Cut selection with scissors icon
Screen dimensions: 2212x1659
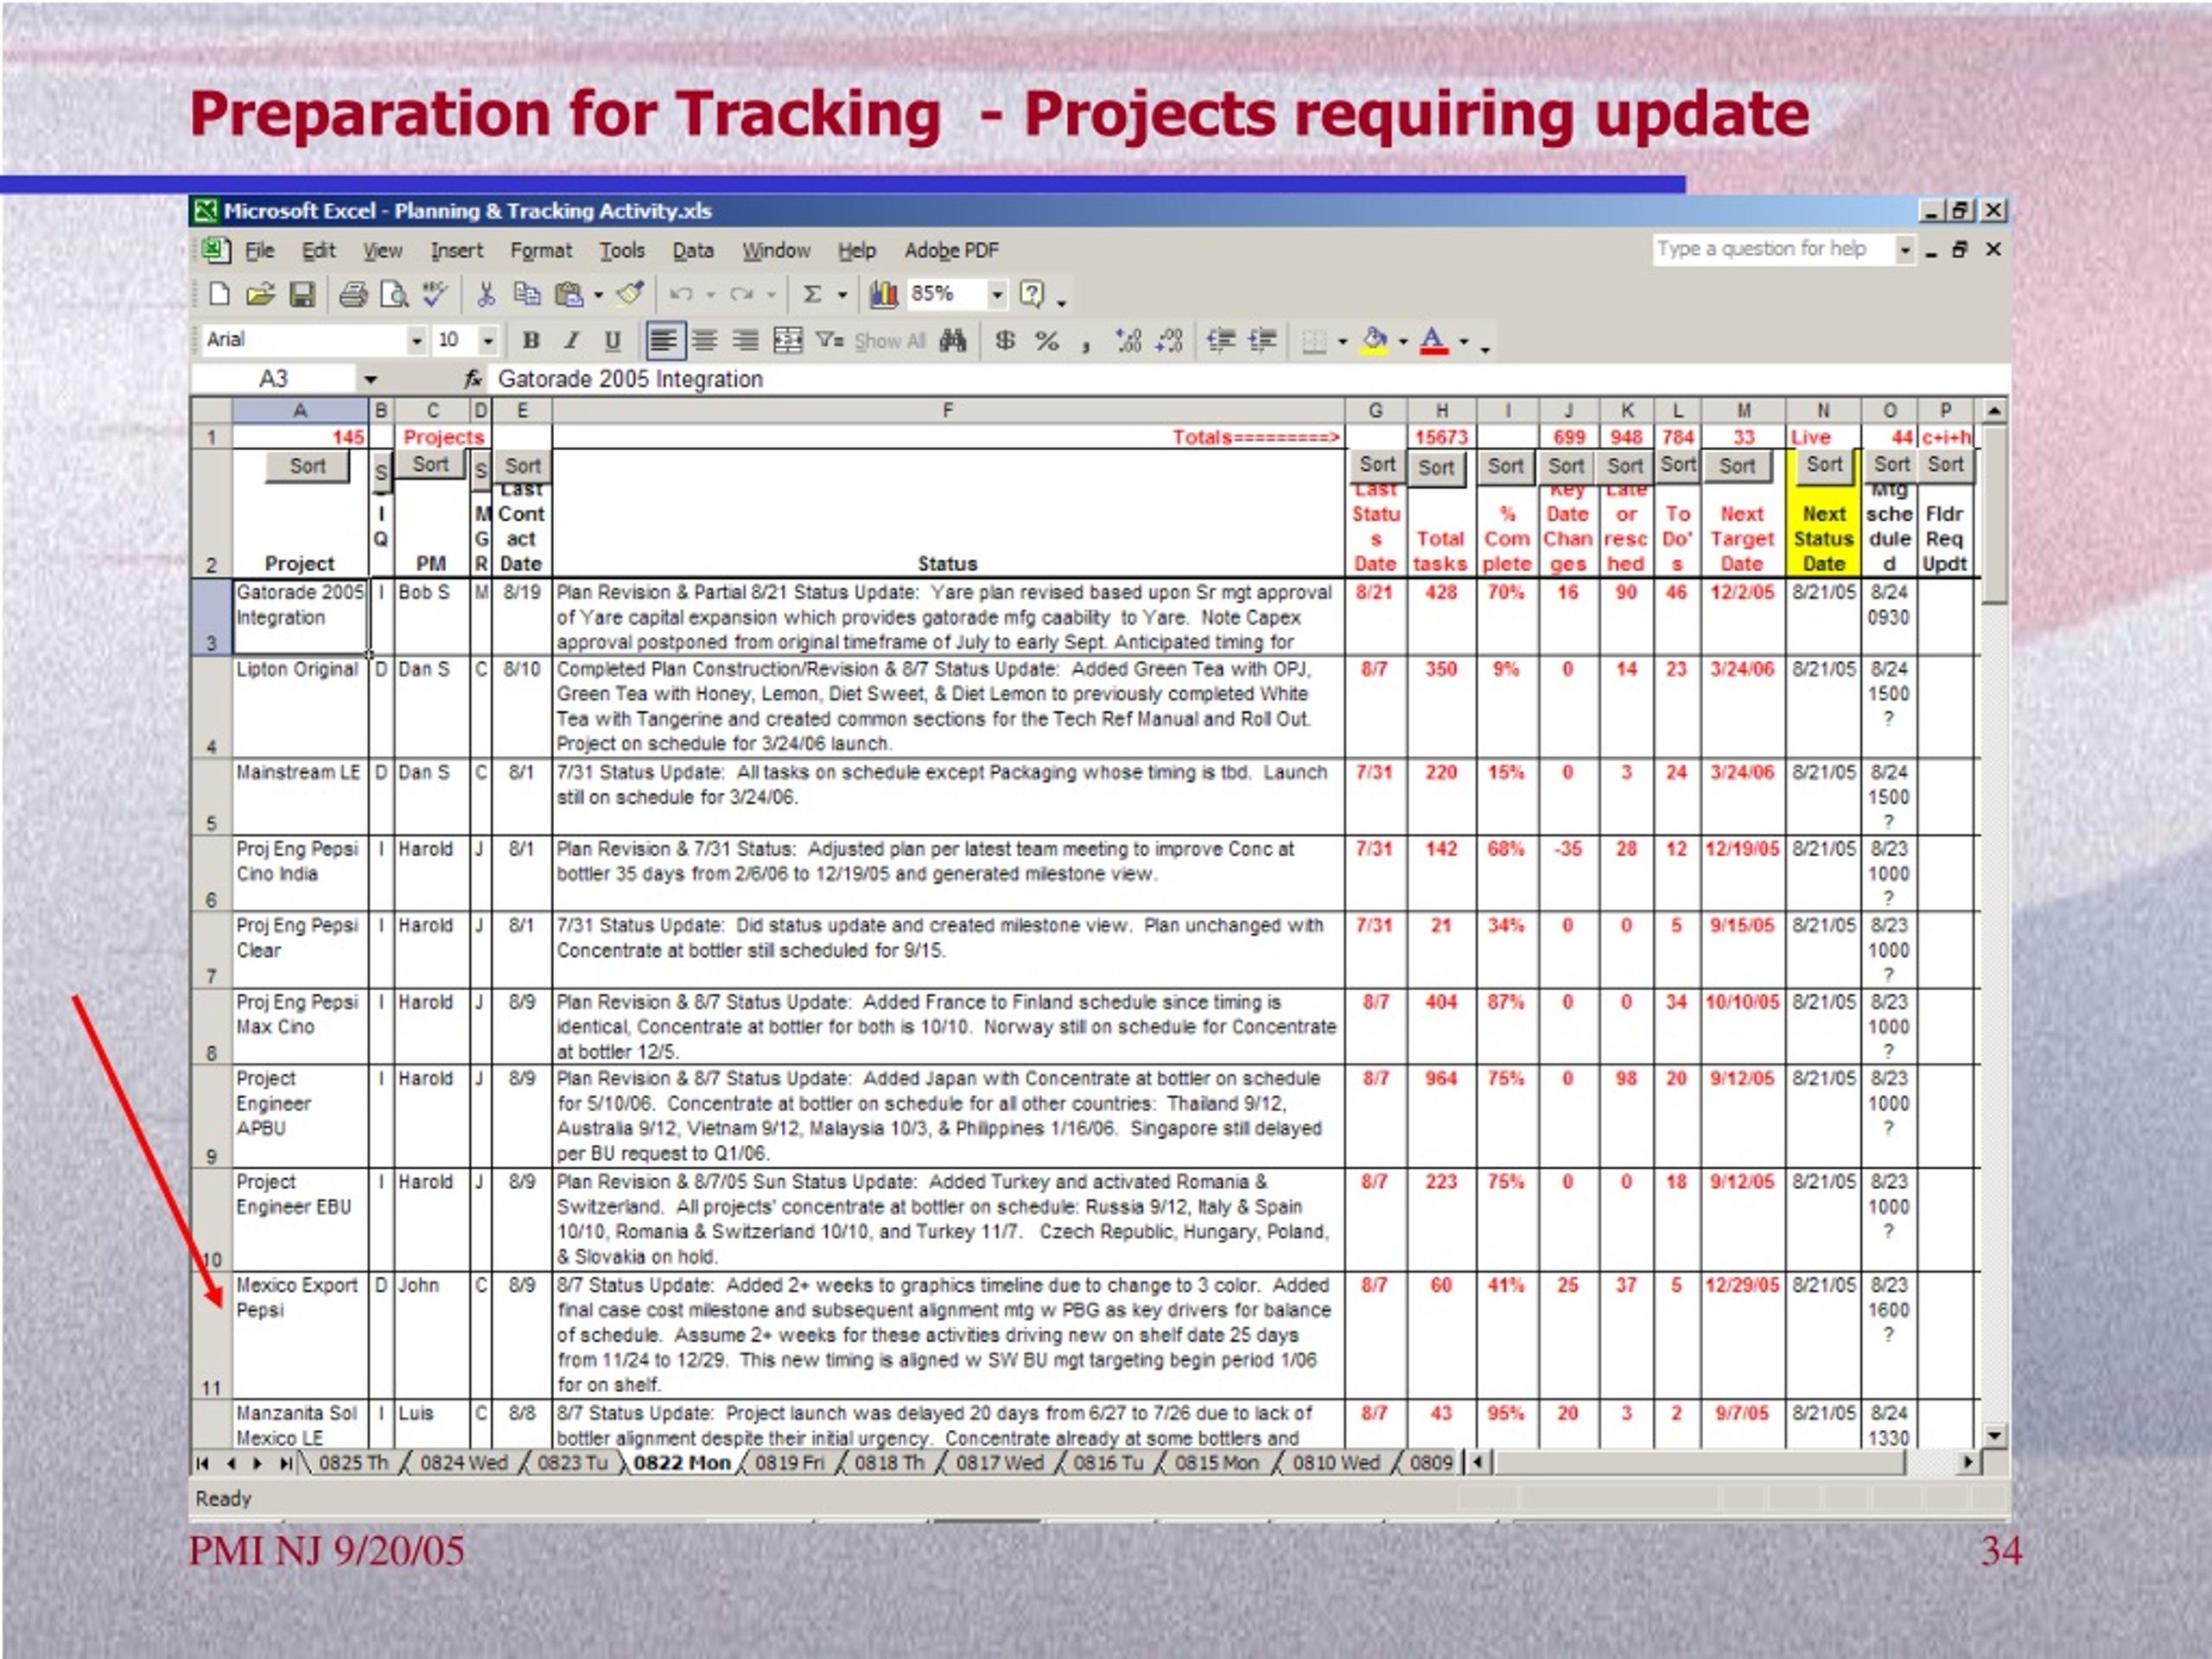tap(486, 294)
